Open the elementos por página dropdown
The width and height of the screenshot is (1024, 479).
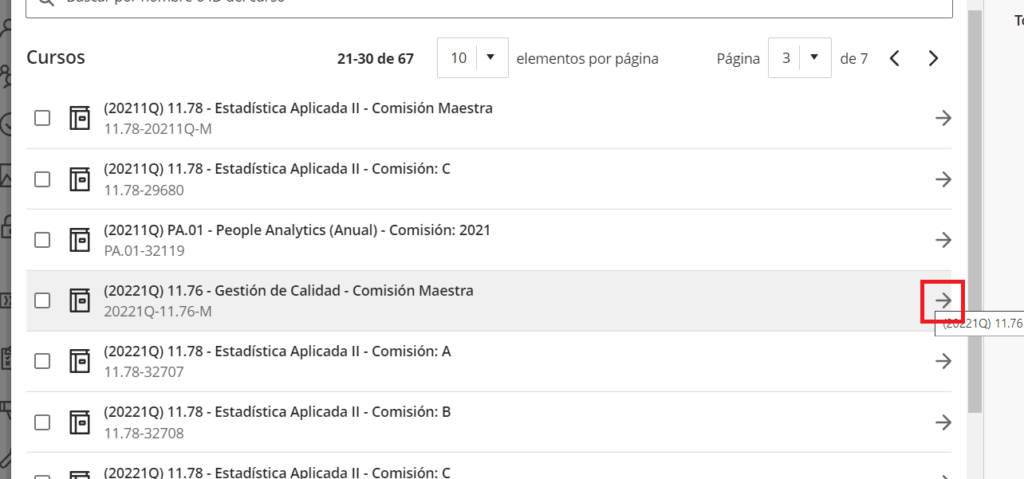(472, 58)
